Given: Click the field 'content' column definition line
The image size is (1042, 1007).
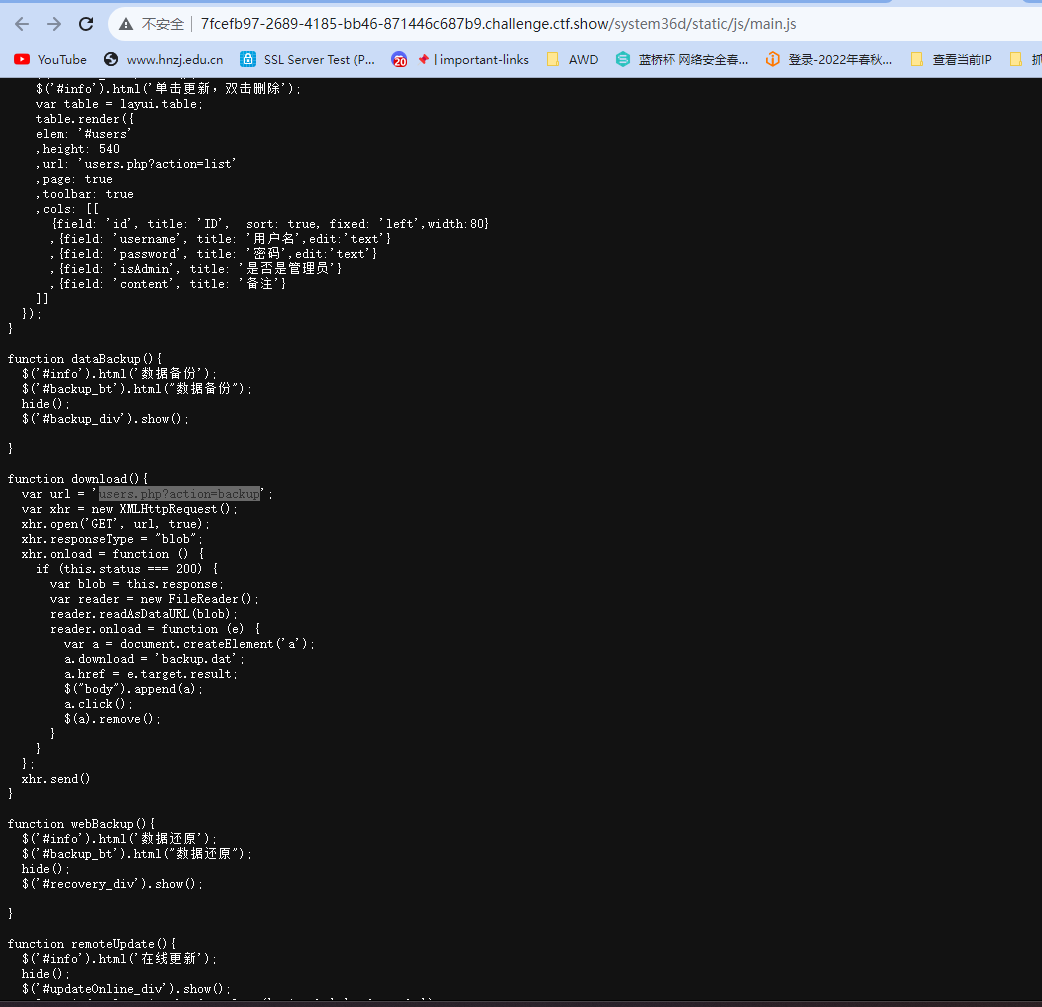Looking at the screenshot, I should point(167,284).
